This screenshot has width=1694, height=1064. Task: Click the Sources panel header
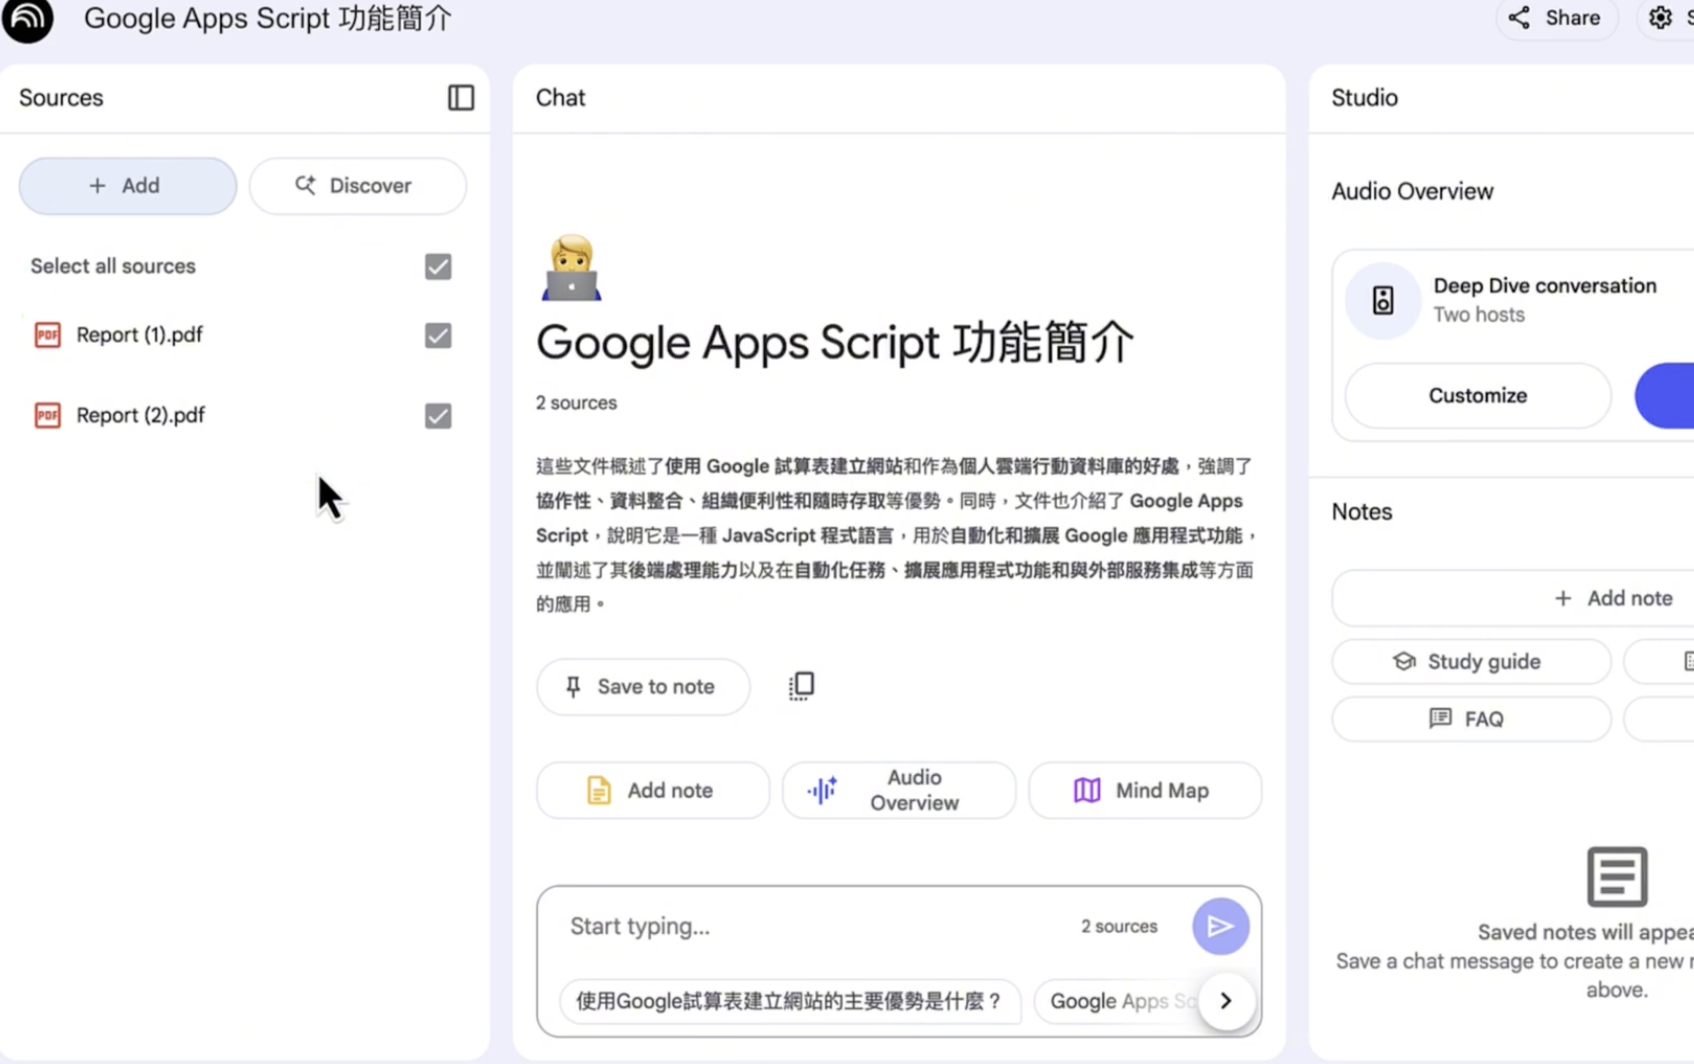pyautogui.click(x=61, y=98)
